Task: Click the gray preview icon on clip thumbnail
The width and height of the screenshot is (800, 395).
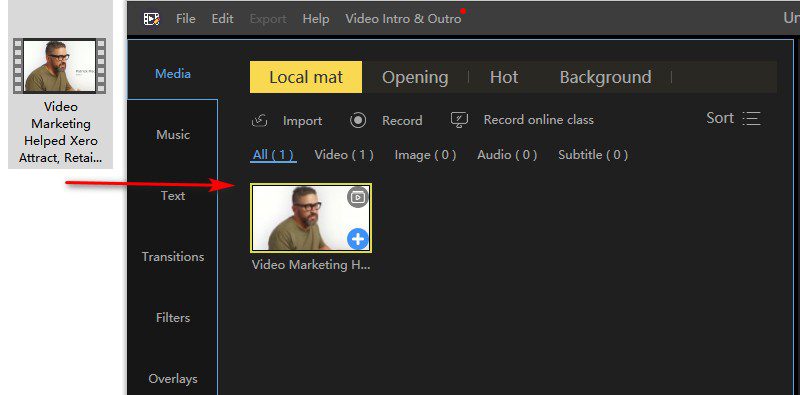Action: (x=358, y=198)
